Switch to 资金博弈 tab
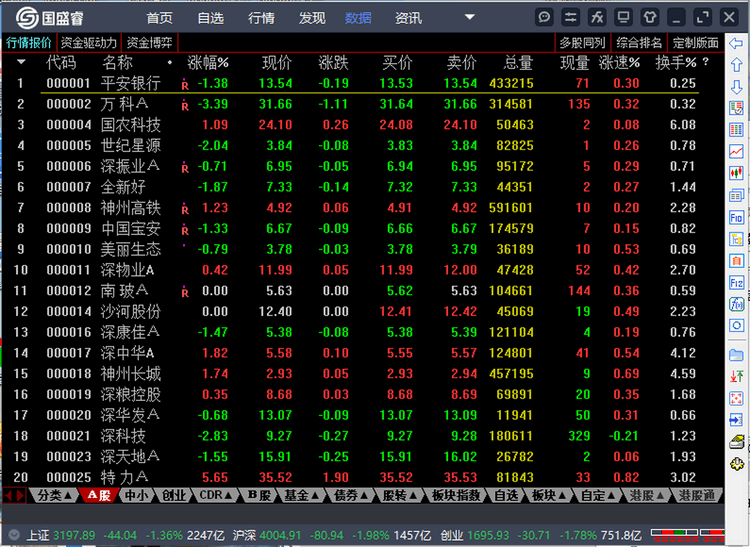Screen dimensions: 750x547 pos(149,43)
